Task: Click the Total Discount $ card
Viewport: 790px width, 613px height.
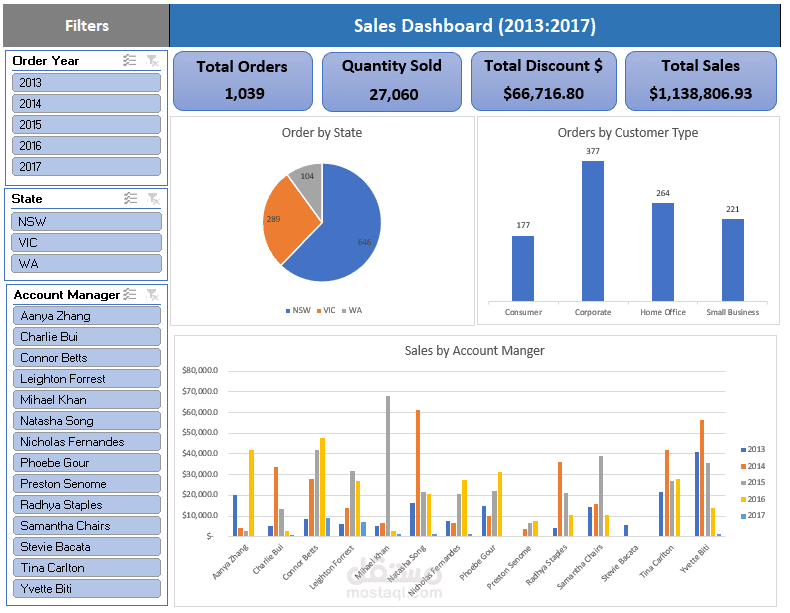Action: pos(544,81)
